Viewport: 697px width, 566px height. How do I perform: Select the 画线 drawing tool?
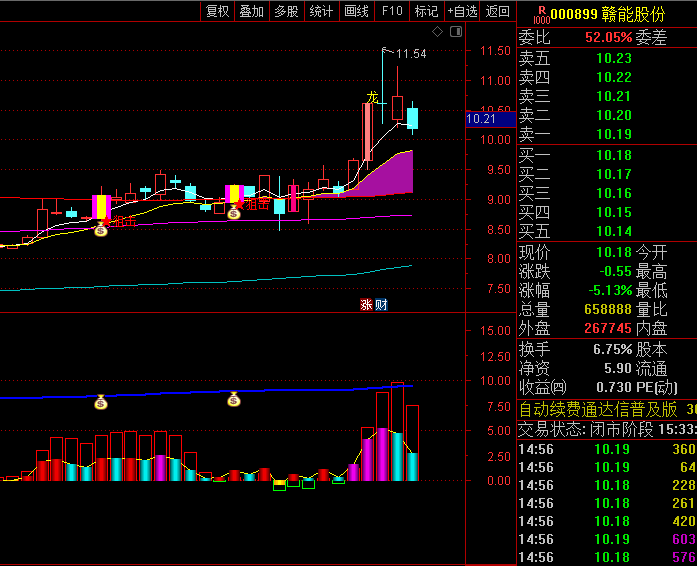tap(357, 11)
